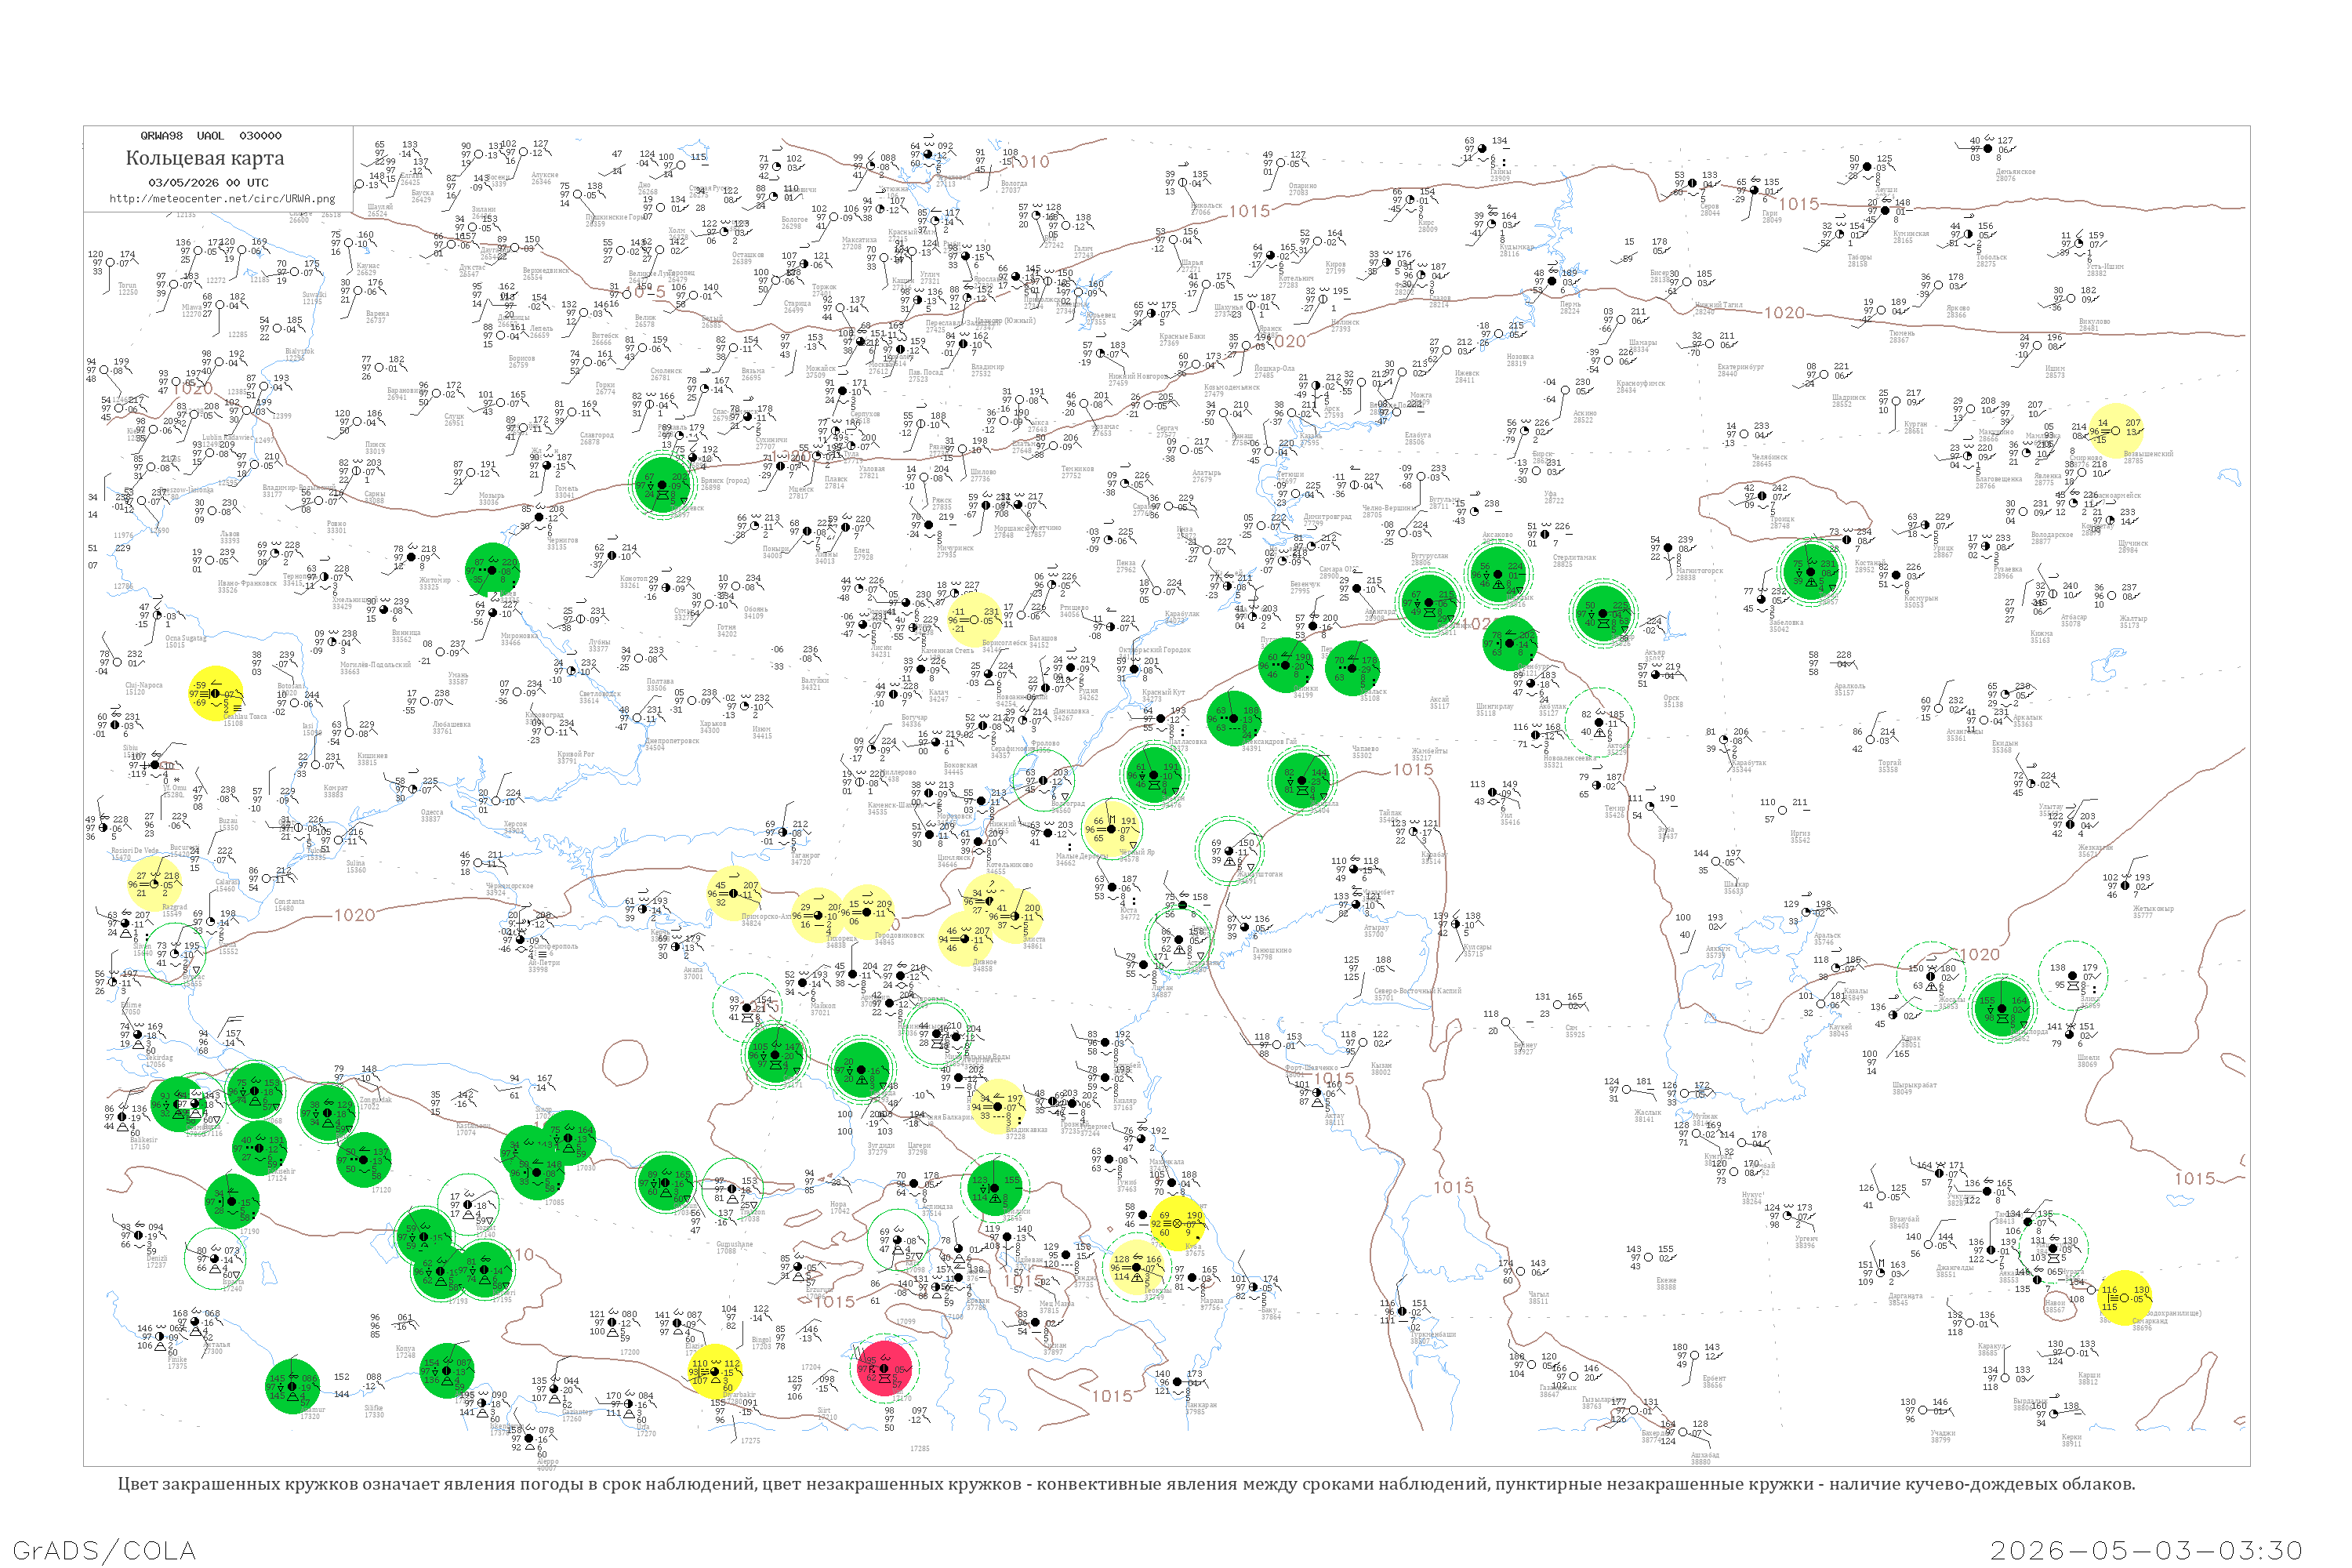This screenshot has height=1568, width=2352.
Task: Select the Навои 38567 station label
Action: coord(2055,1306)
